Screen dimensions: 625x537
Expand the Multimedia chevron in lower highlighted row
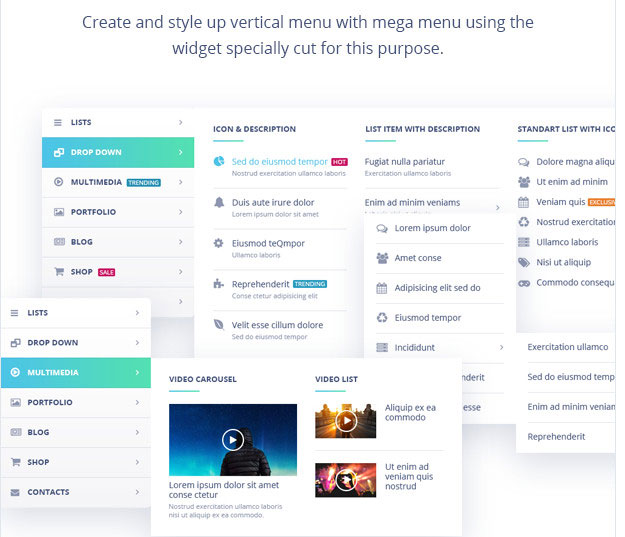(x=137, y=372)
